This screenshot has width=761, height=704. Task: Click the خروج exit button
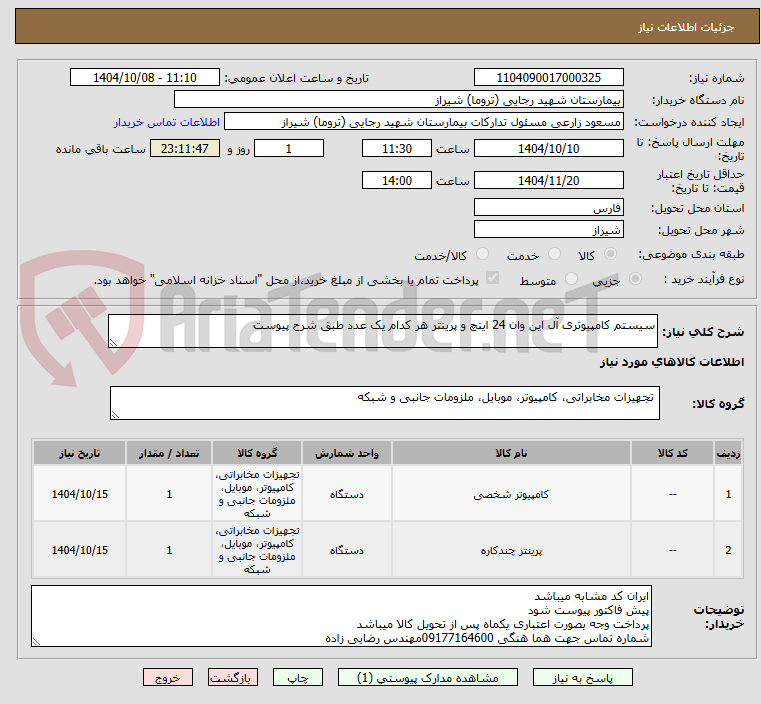(x=168, y=677)
